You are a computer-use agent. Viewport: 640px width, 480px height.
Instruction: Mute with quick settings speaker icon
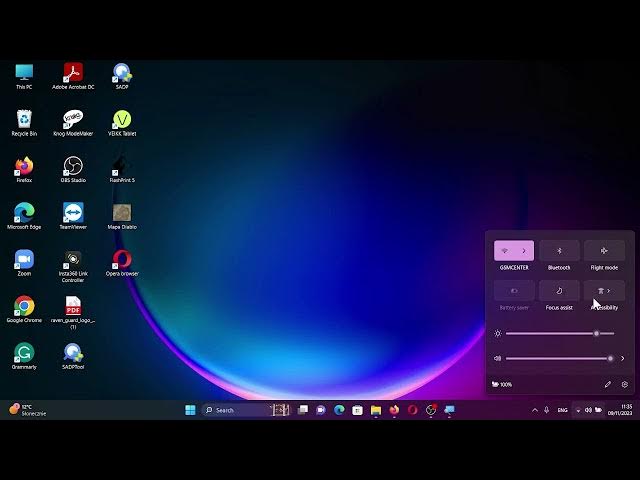tap(497, 358)
